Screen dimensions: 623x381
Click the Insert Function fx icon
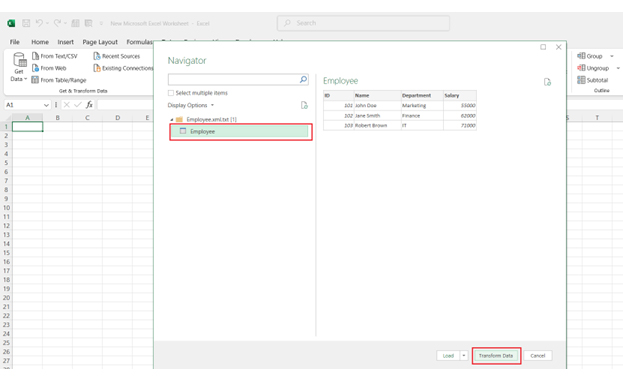89,105
